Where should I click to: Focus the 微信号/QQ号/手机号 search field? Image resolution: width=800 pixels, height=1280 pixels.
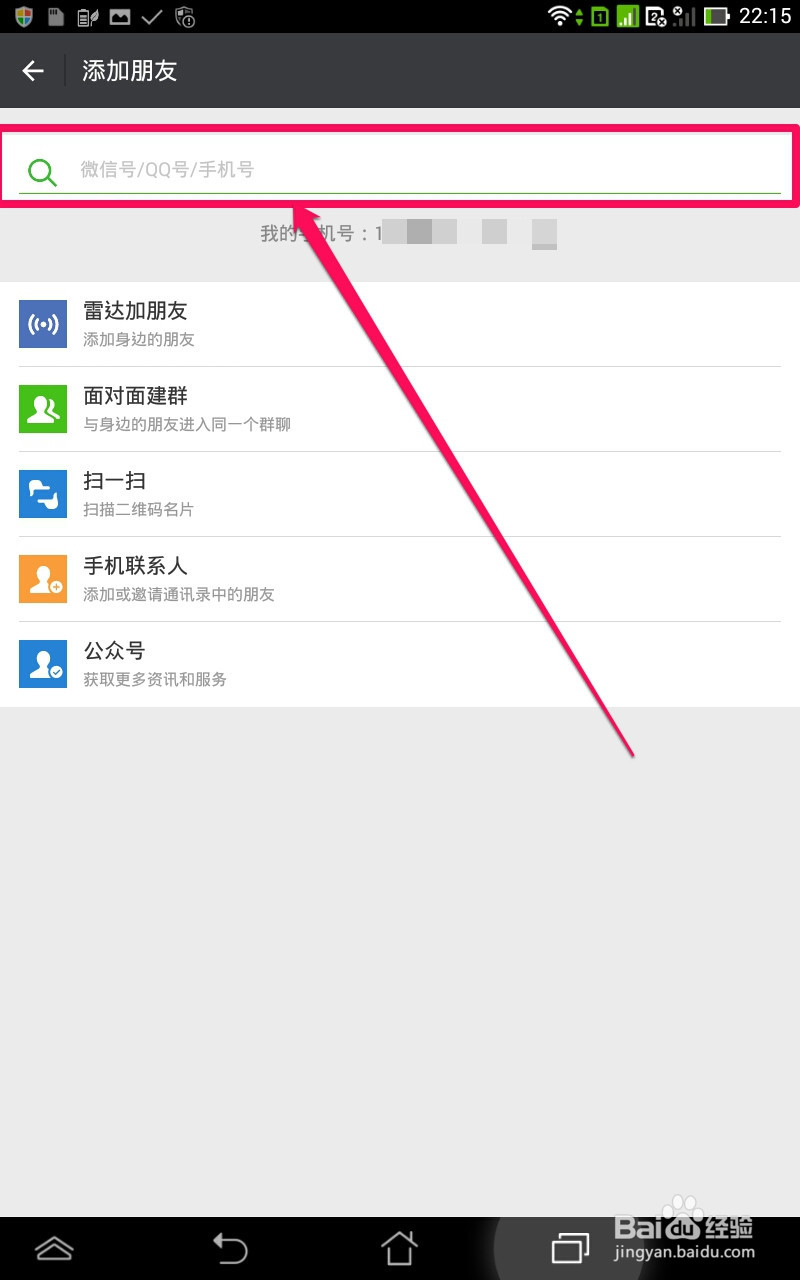(400, 168)
